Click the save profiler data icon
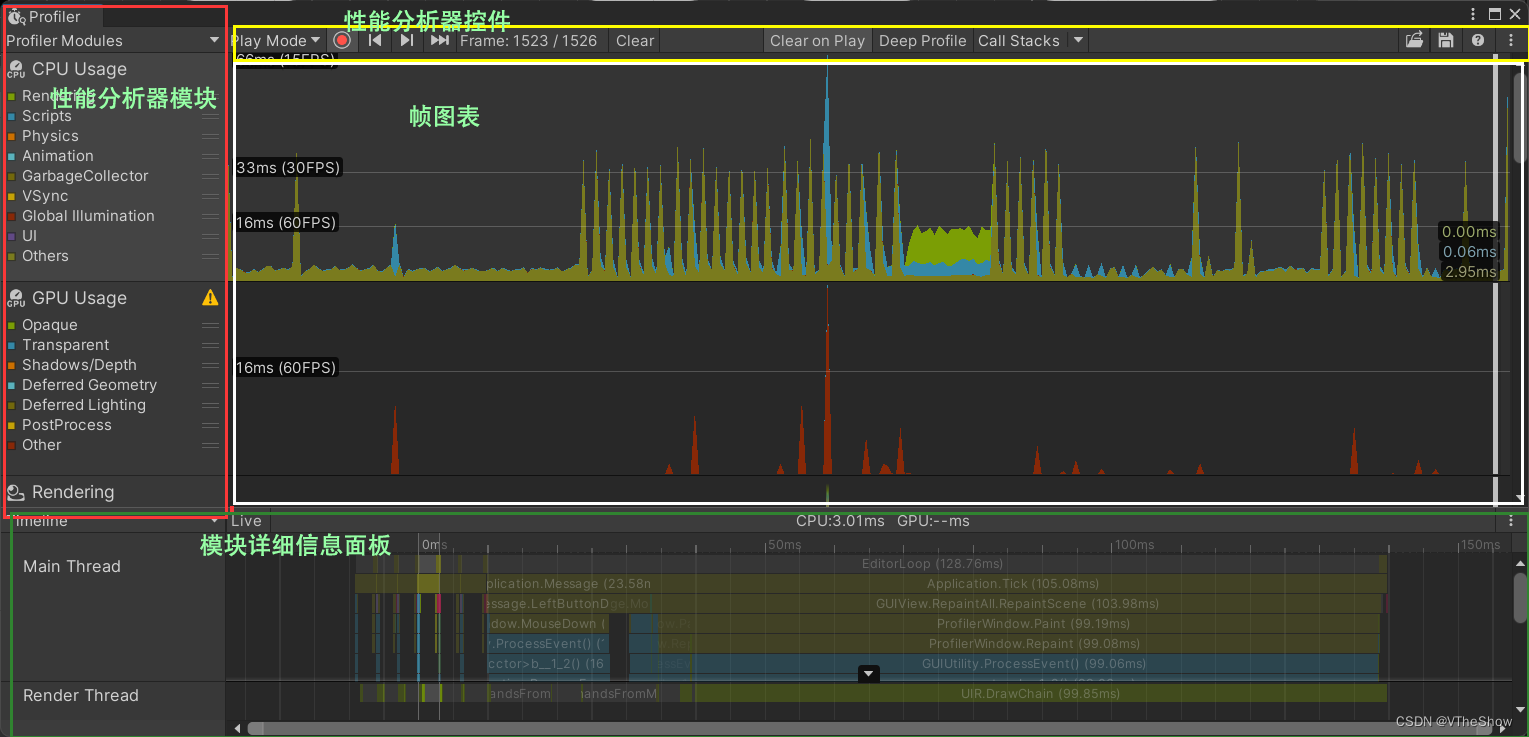Viewport: 1529px width, 737px height. tap(1446, 40)
